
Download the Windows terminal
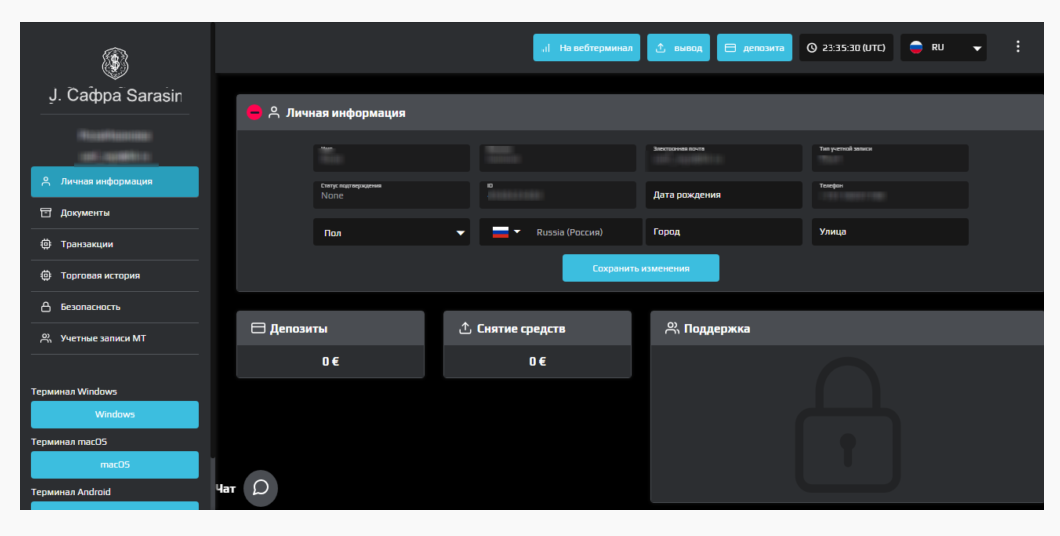115,414
